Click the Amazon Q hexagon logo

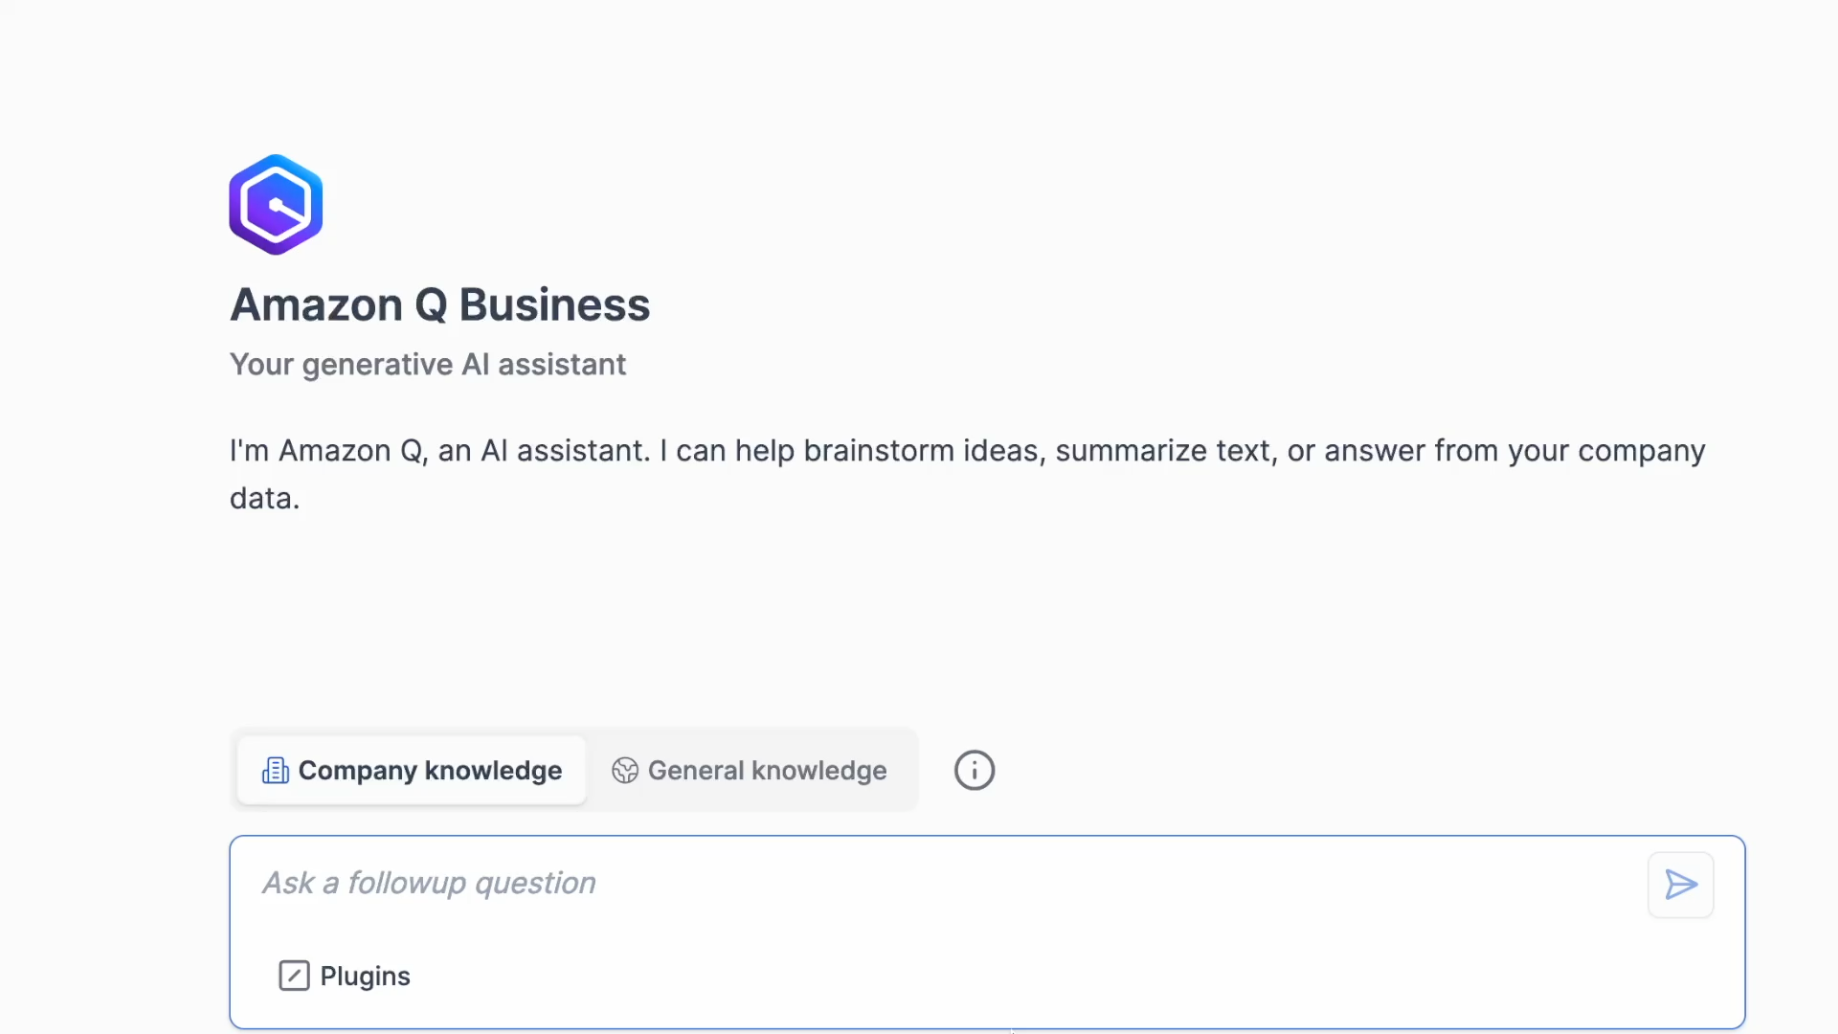pos(276,204)
